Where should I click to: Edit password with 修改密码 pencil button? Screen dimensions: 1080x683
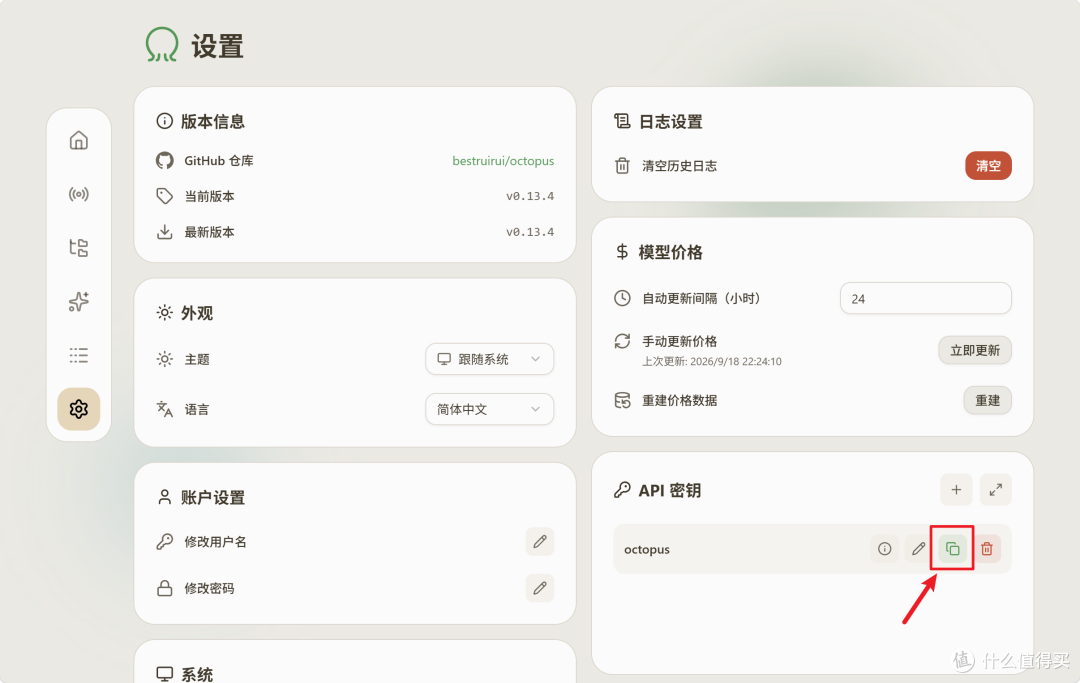click(x=539, y=588)
